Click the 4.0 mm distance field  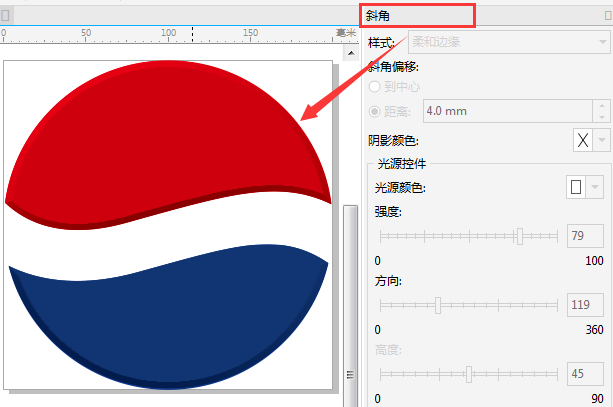coord(508,111)
